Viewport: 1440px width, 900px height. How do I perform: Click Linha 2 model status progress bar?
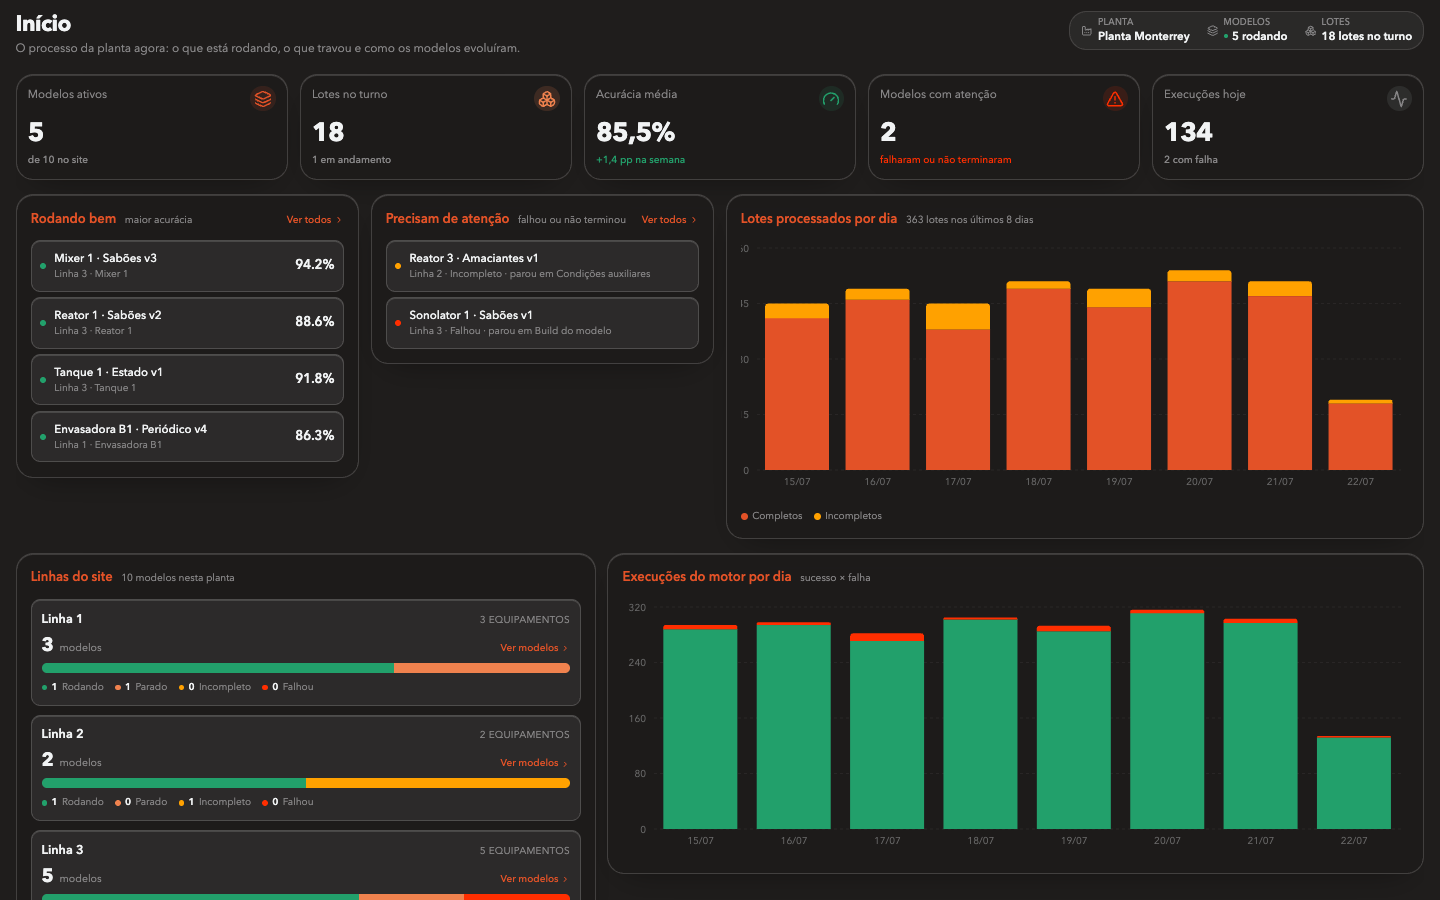(x=306, y=783)
